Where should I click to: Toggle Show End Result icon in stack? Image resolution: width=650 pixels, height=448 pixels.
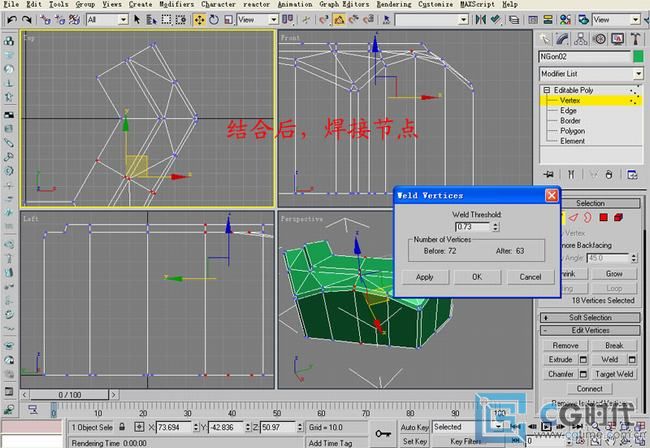coord(571,174)
